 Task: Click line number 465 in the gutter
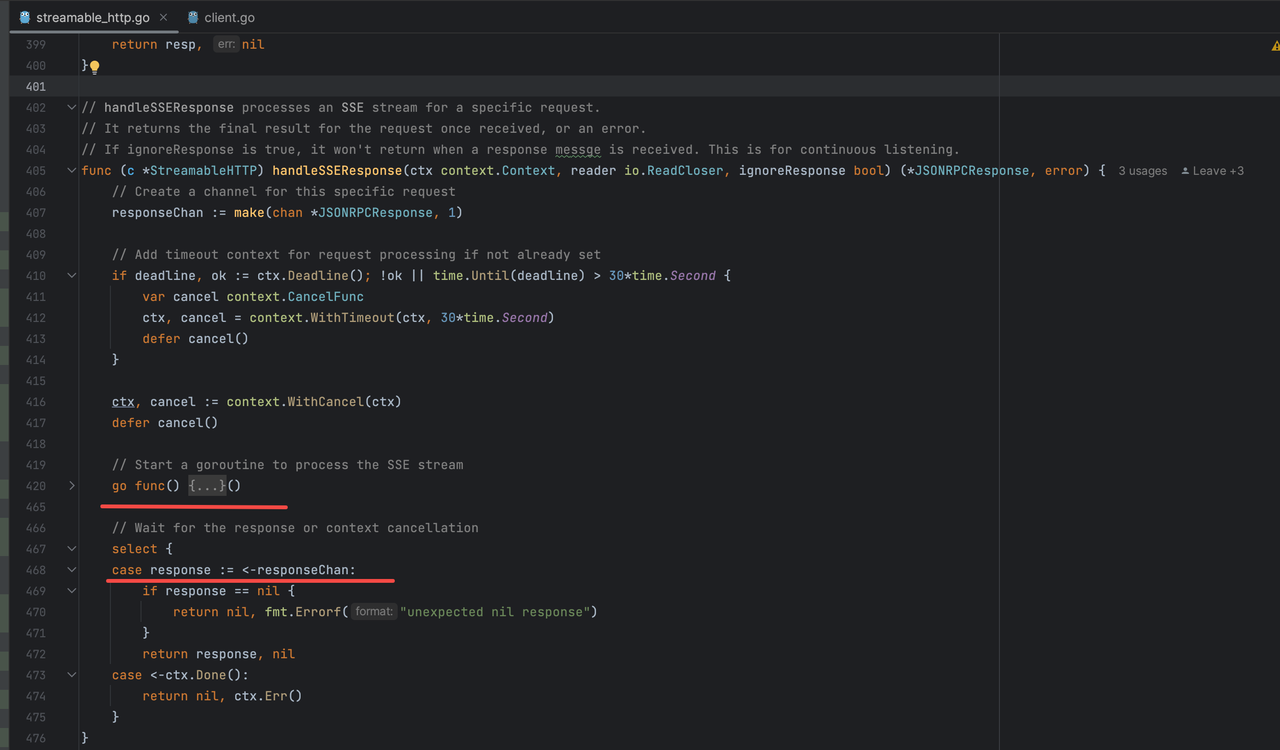(35, 506)
